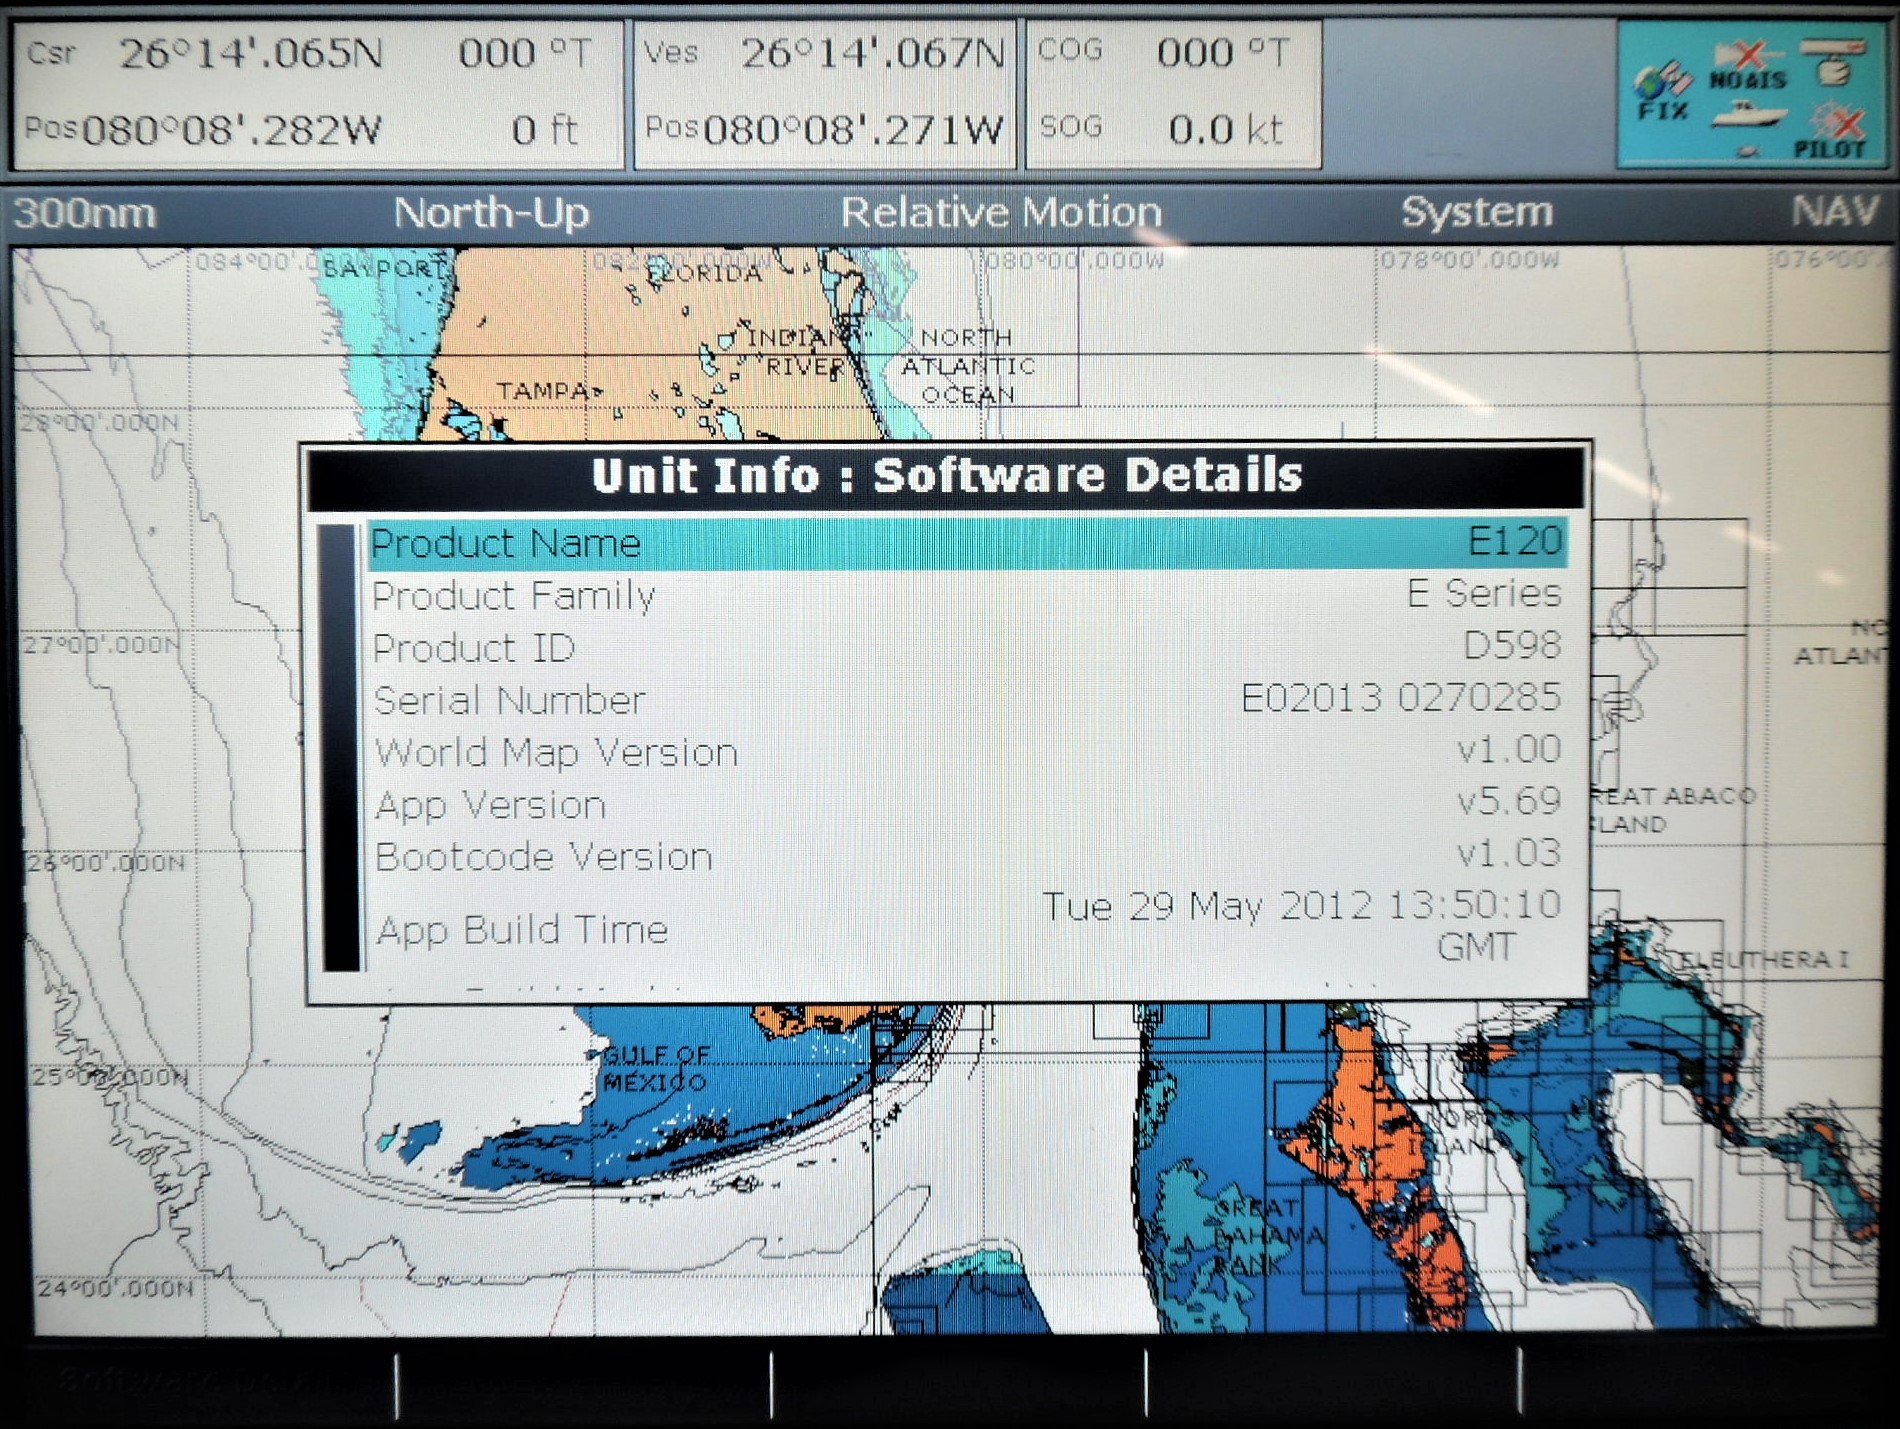The height and width of the screenshot is (1429, 1900).
Task: Click FLORIDA label on the chart
Action: click(705, 273)
